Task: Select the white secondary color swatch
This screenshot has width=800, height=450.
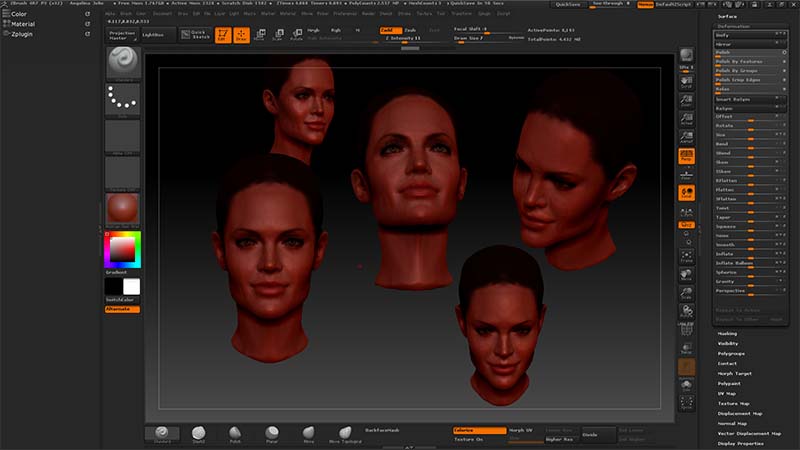Action: (131, 287)
